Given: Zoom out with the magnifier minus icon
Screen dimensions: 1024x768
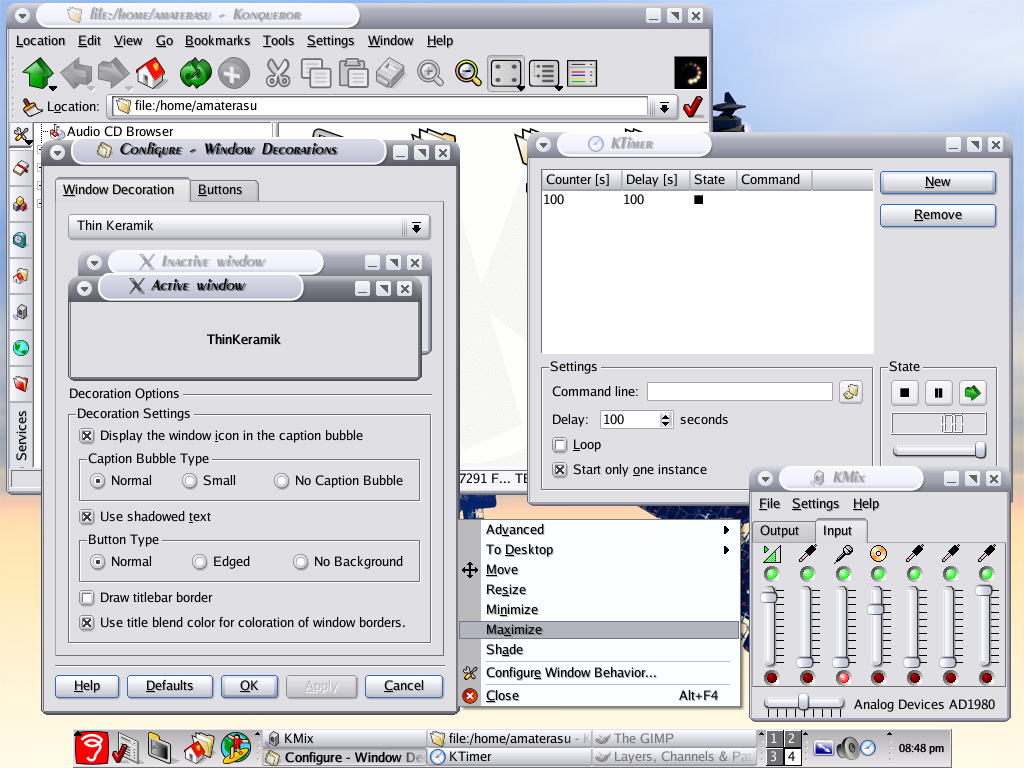Looking at the screenshot, I should [x=468, y=72].
